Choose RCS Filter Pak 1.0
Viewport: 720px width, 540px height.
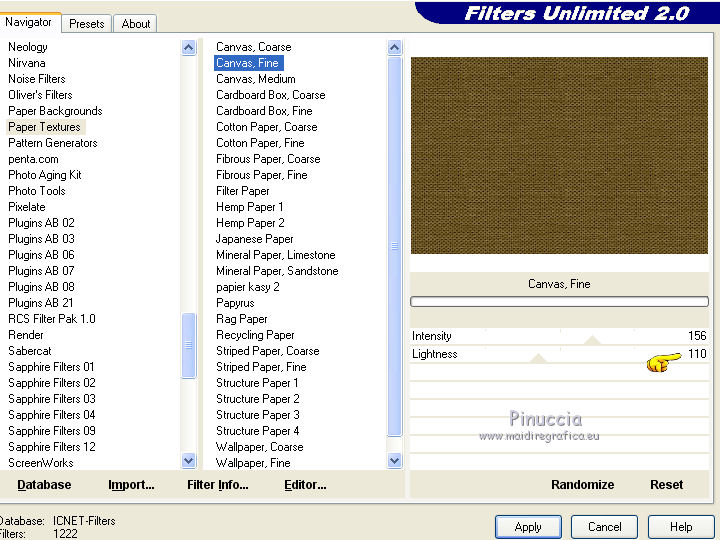coord(52,319)
